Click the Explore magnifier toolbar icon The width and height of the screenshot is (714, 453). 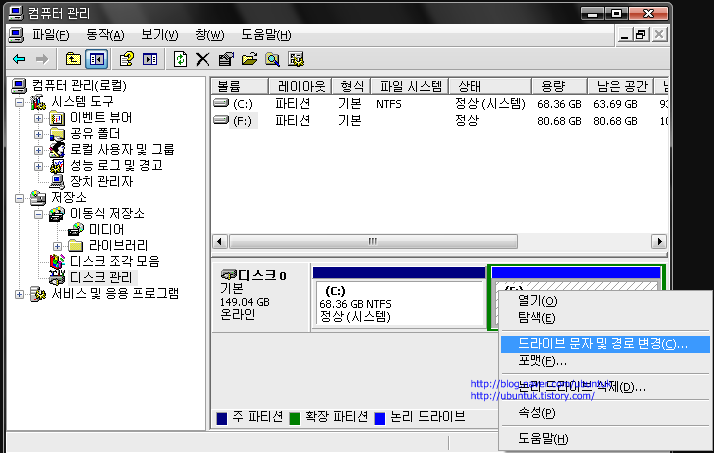[x=272, y=59]
